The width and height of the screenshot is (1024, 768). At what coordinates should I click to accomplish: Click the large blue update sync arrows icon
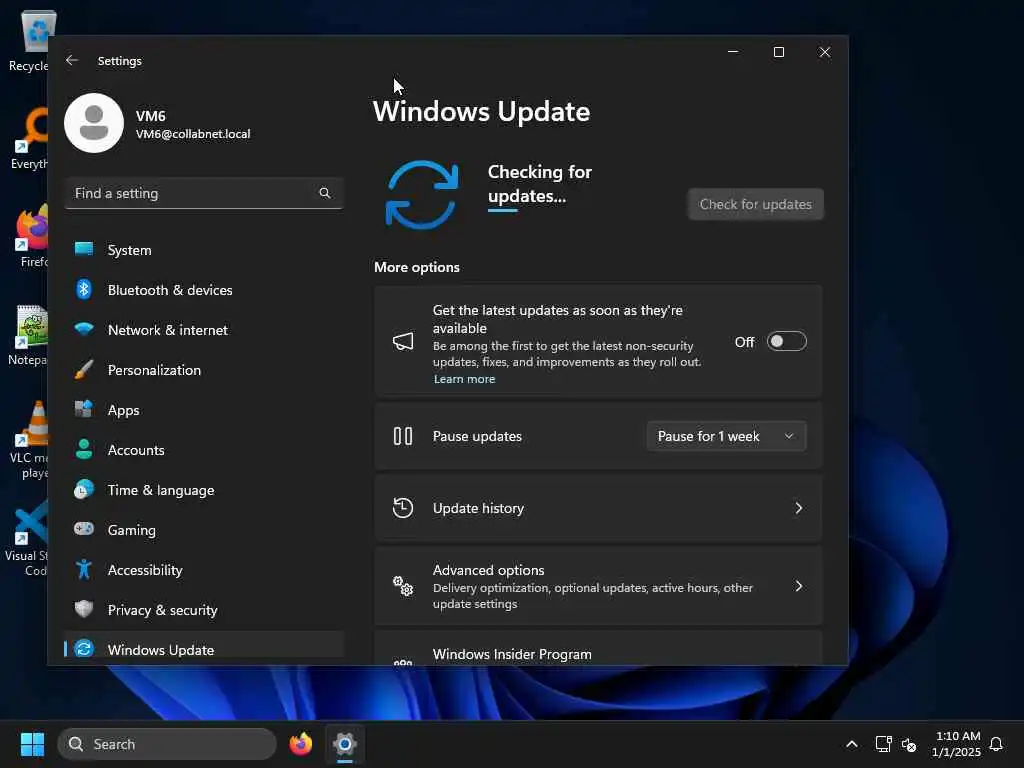422,195
